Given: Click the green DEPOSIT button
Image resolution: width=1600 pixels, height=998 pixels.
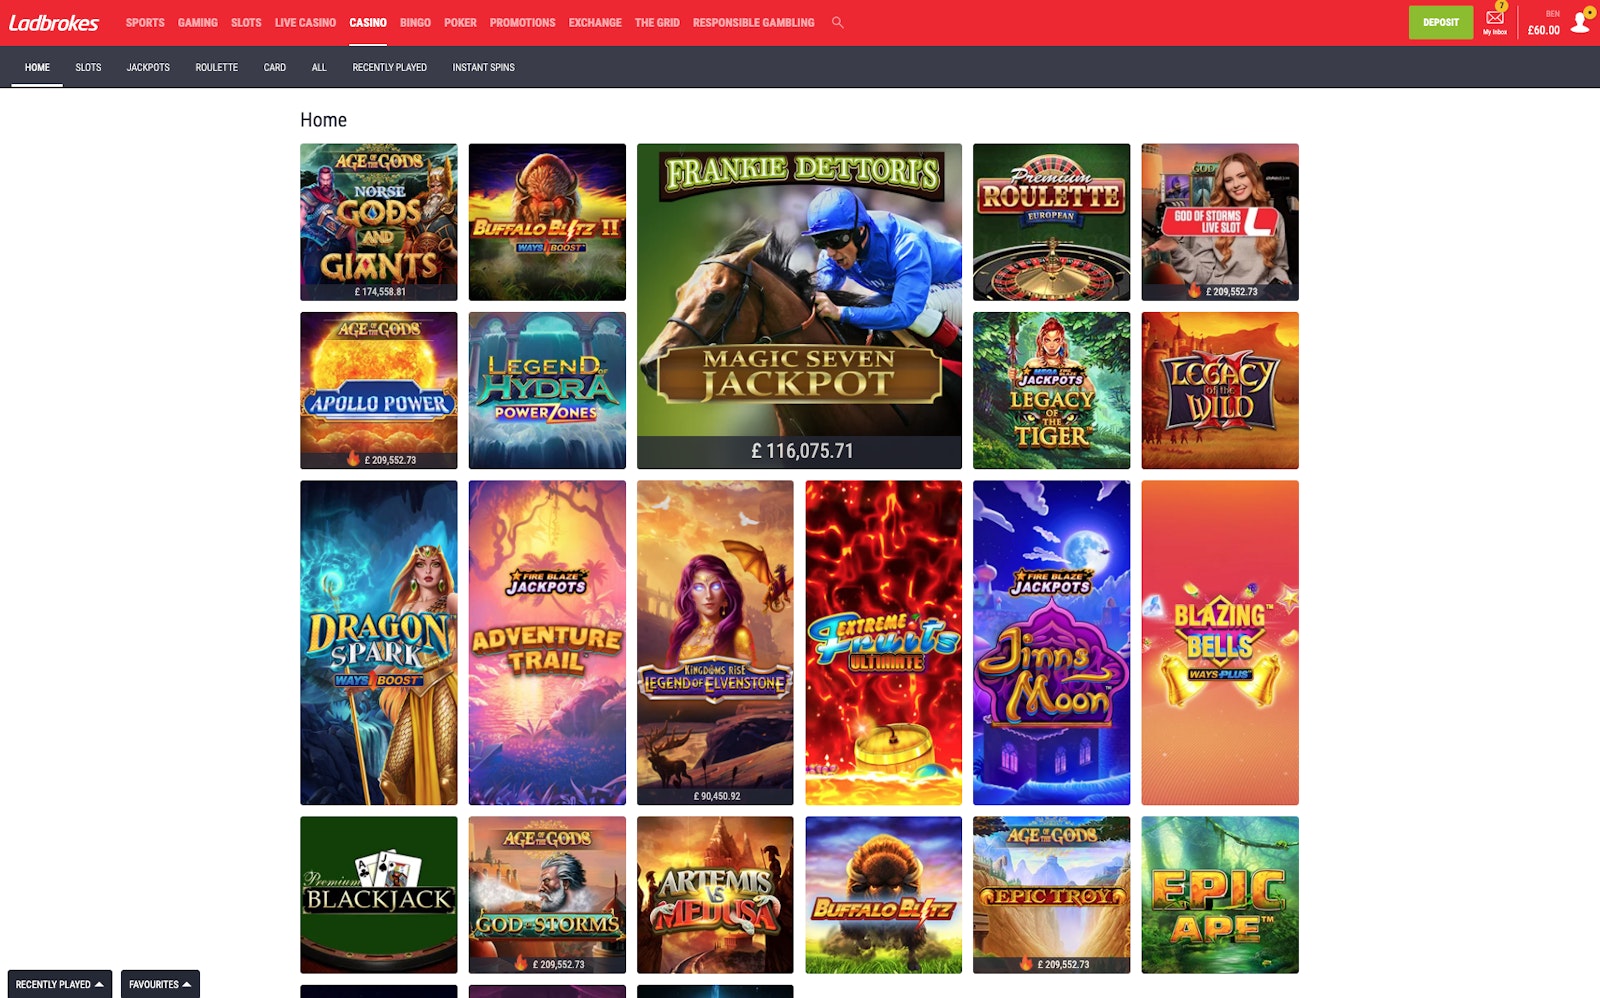Looking at the screenshot, I should pos(1440,21).
